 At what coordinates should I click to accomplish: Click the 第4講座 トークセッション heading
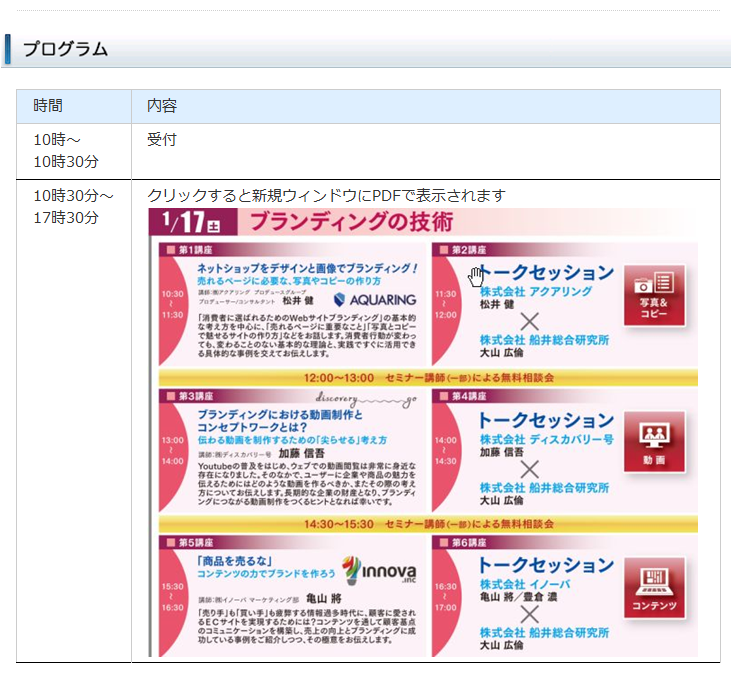tap(546, 420)
